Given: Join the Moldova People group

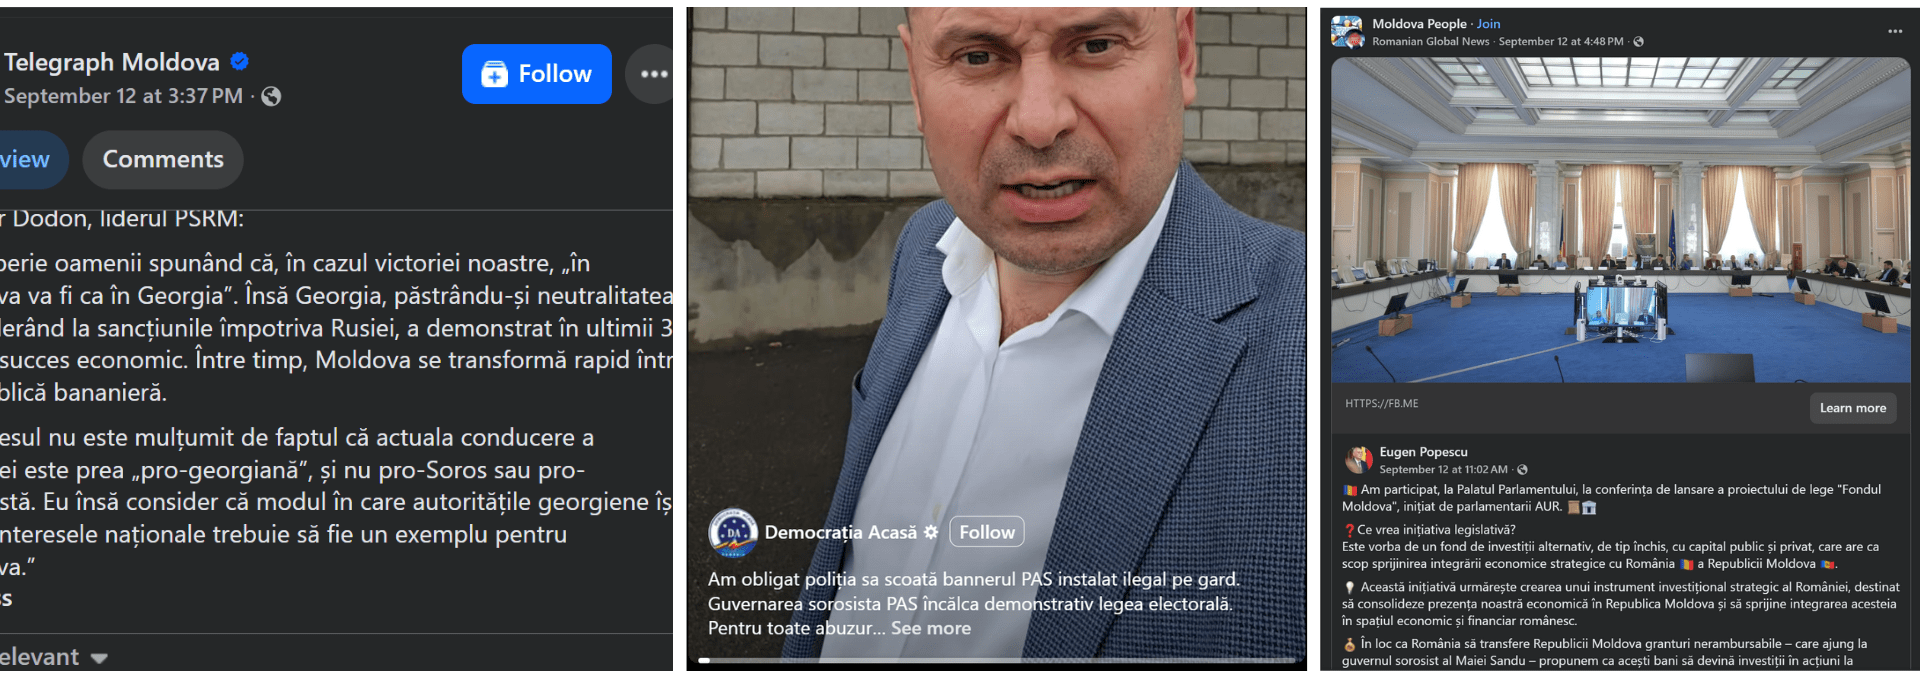Looking at the screenshot, I should 1488,24.
